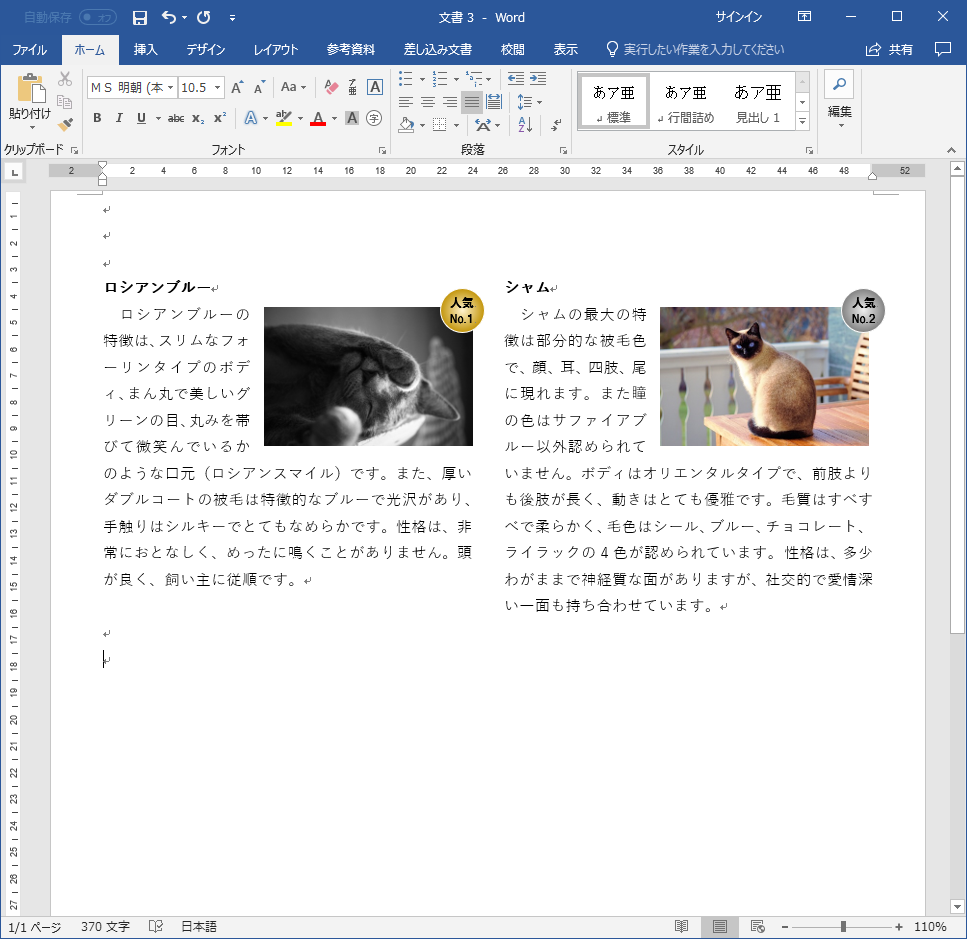This screenshot has width=967, height=939.
Task: Click the 実行したい作業 search field
Action: [703, 49]
